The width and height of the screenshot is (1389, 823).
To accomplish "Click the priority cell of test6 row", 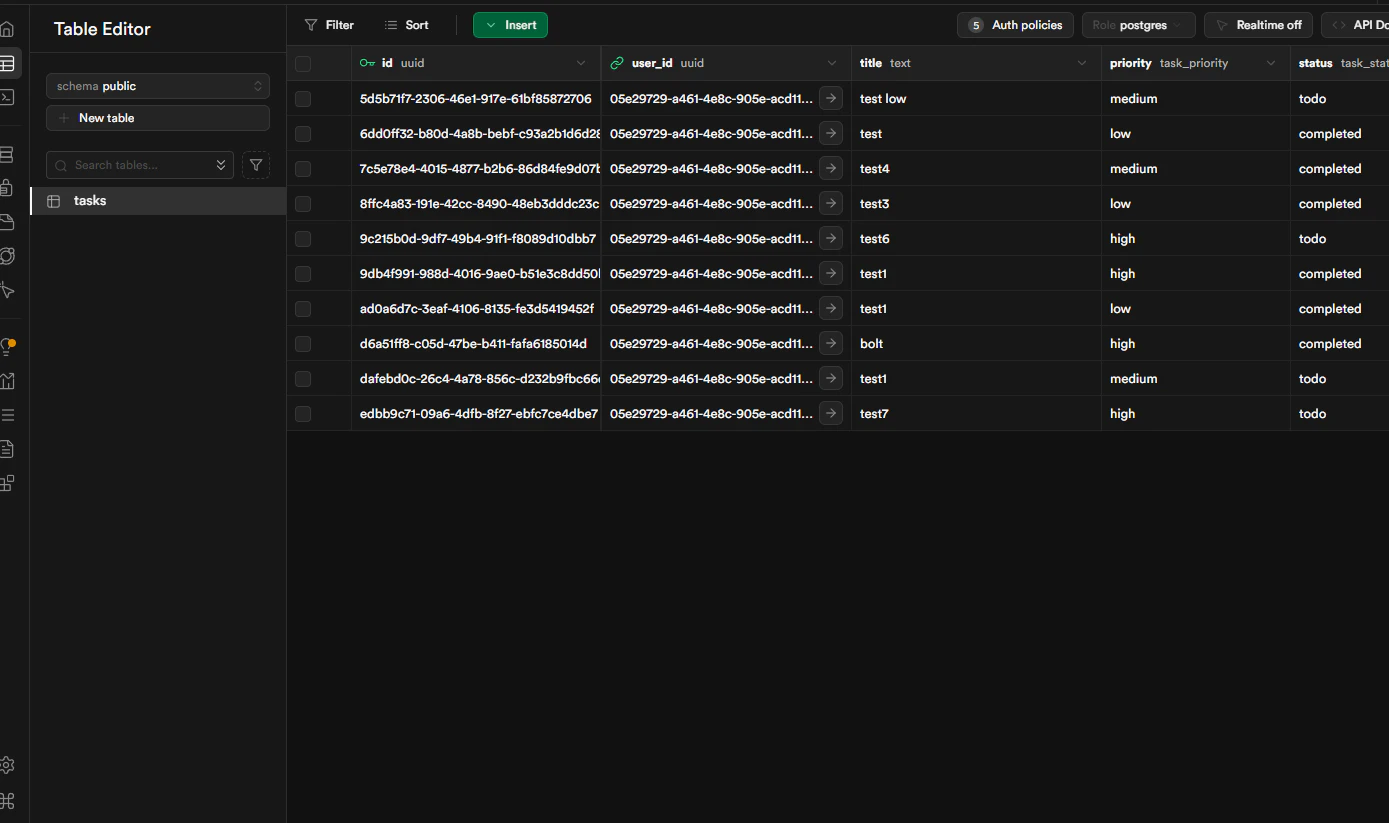I will point(1196,238).
